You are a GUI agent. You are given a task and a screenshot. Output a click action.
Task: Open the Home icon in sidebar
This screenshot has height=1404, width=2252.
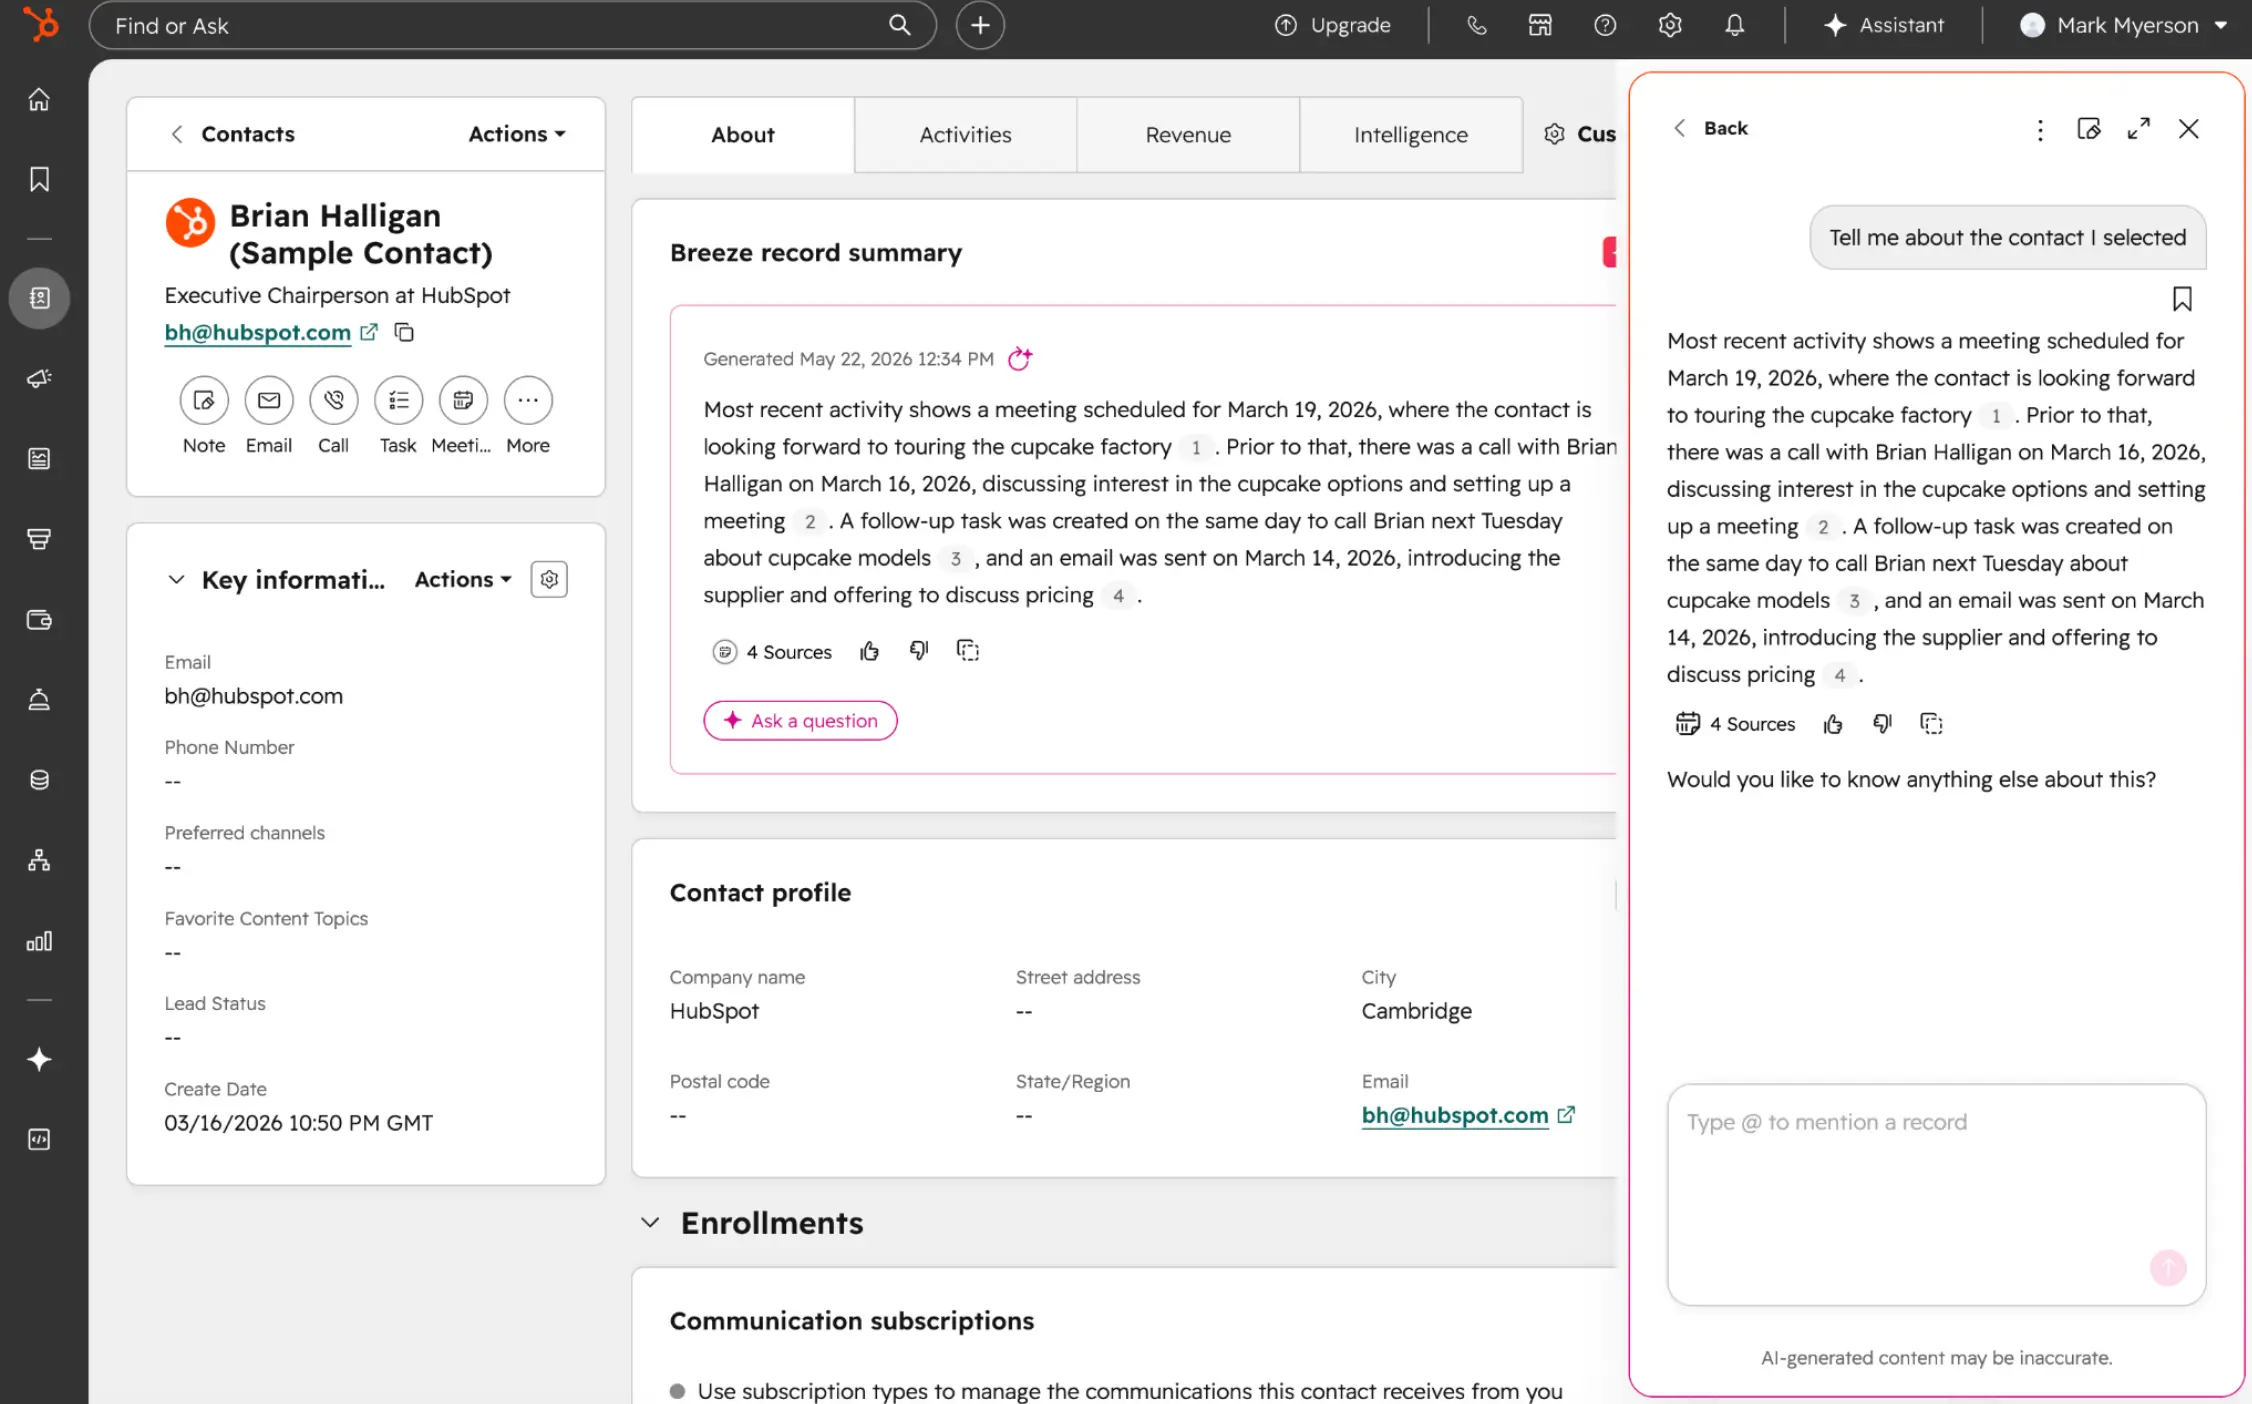point(39,99)
